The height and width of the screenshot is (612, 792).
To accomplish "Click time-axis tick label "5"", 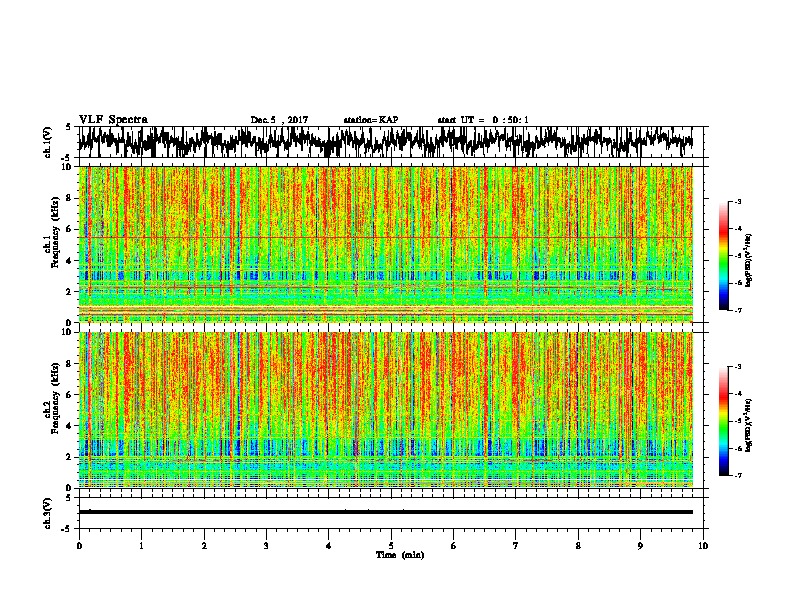I will [391, 545].
